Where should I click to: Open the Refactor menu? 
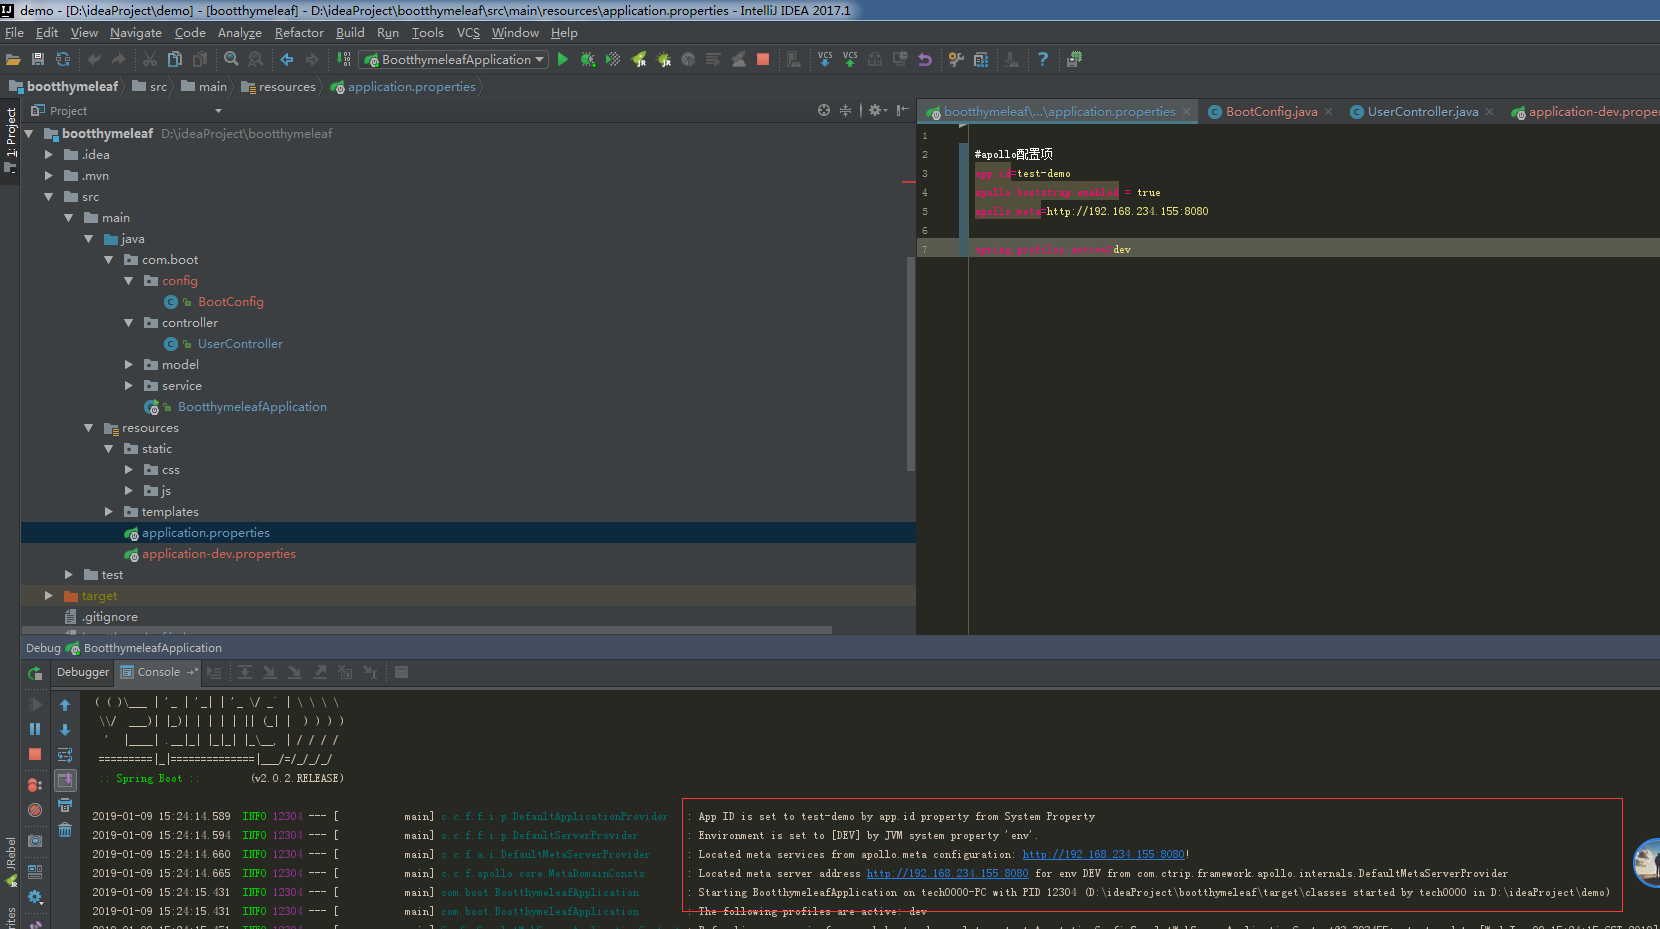(x=299, y=32)
